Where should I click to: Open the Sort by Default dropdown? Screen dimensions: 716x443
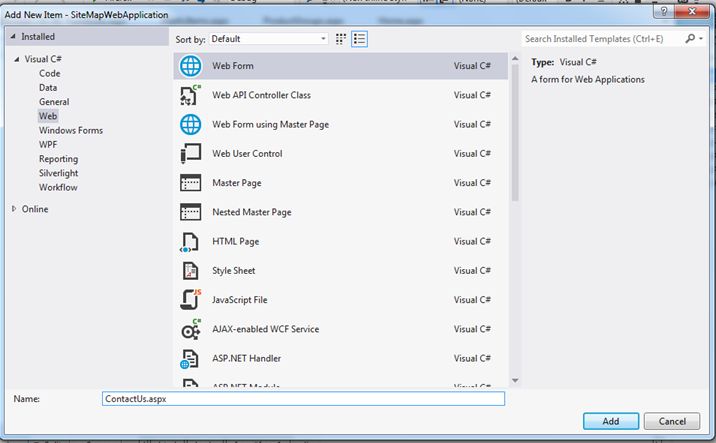pos(268,39)
